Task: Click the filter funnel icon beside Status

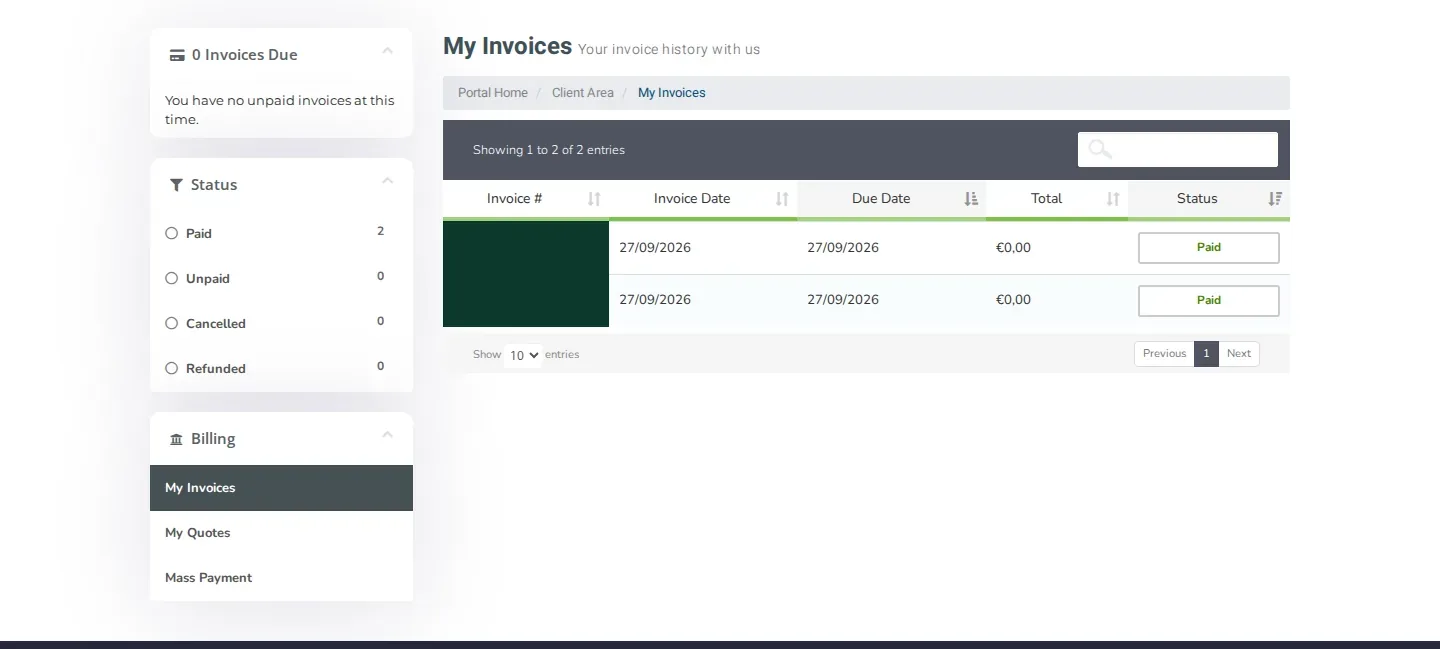Action: tap(177, 185)
